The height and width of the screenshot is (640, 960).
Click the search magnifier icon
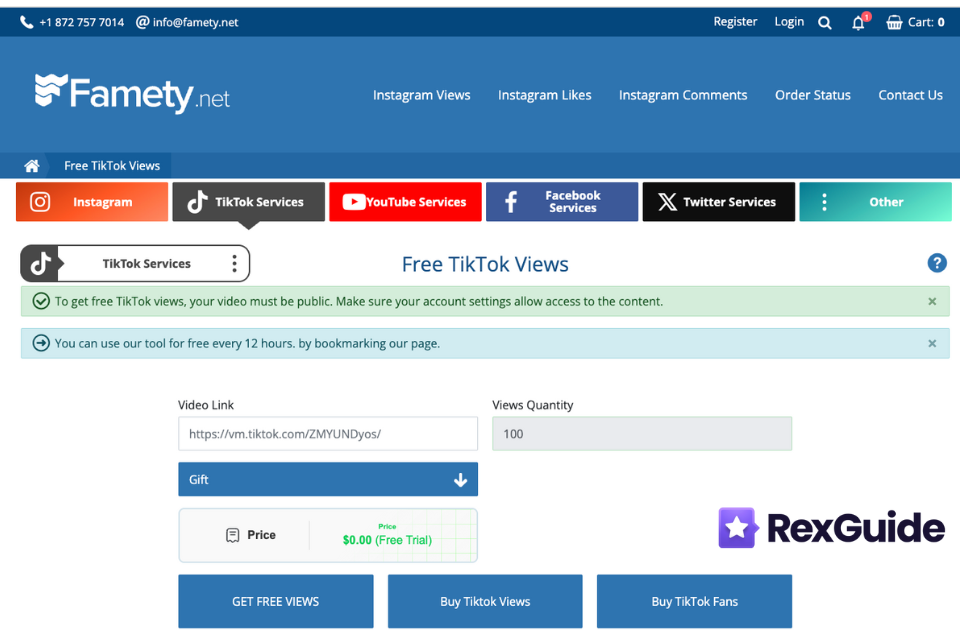click(x=825, y=23)
